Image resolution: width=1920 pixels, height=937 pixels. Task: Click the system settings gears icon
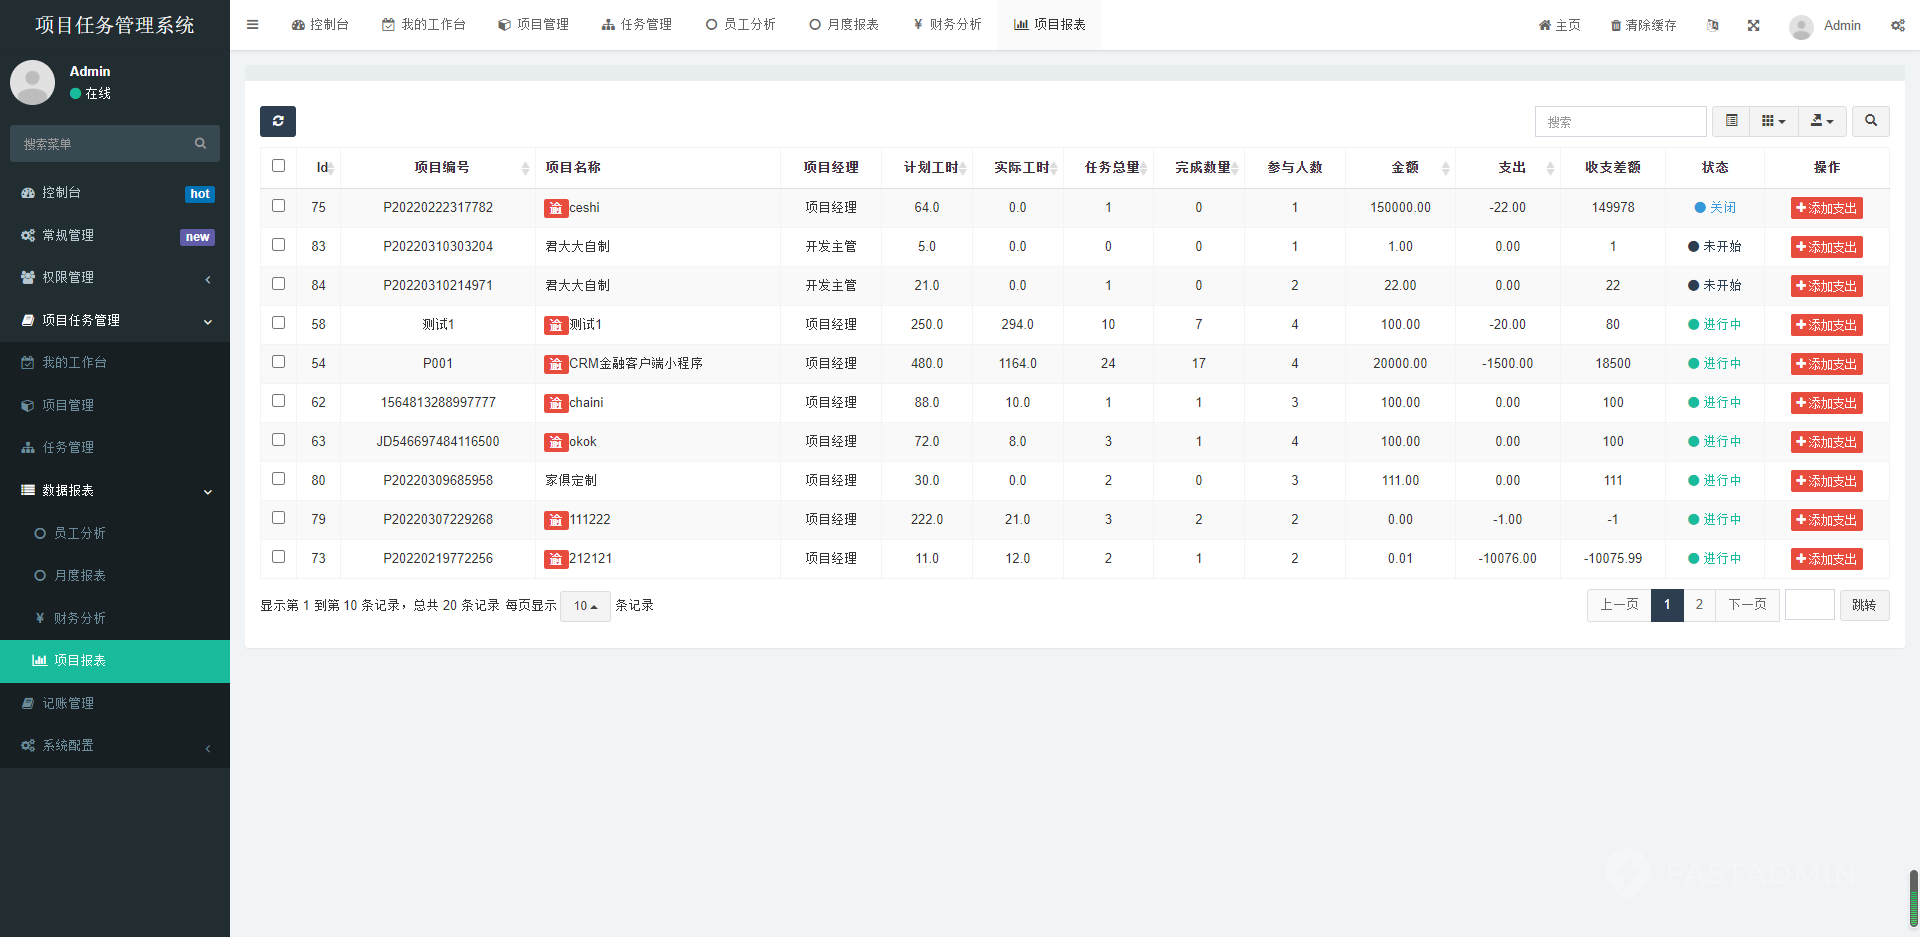[1898, 25]
